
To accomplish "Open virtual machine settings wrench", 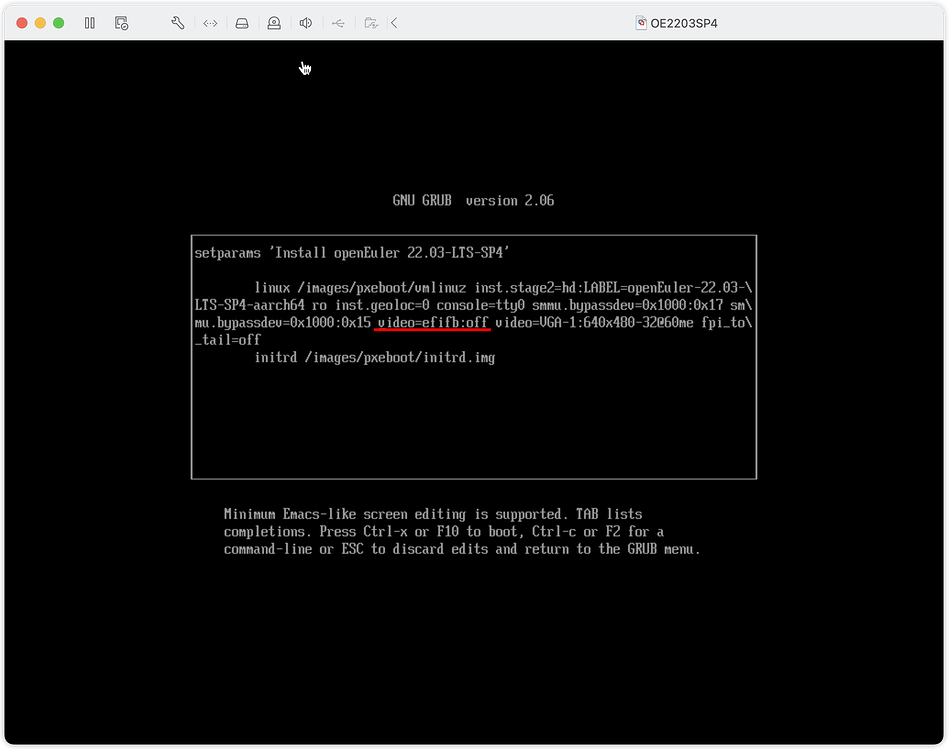I will point(178,23).
